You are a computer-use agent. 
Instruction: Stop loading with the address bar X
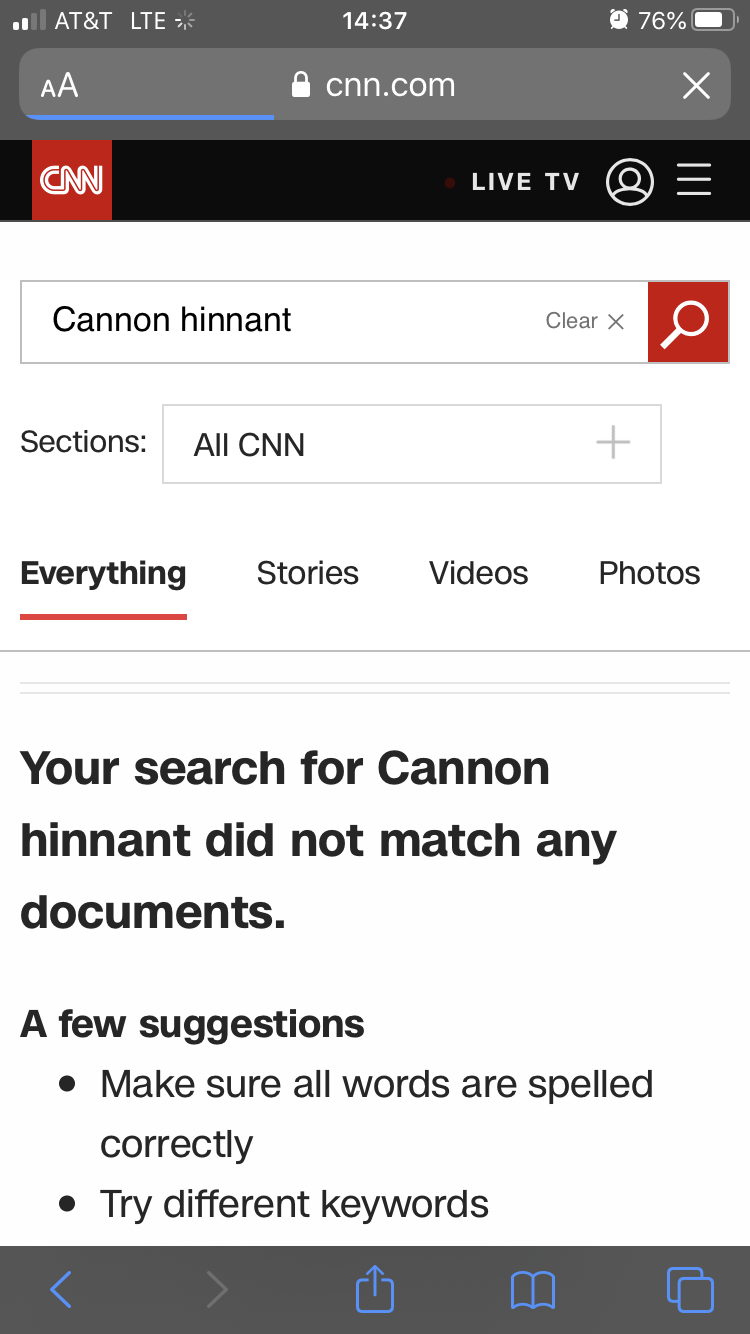pos(696,86)
